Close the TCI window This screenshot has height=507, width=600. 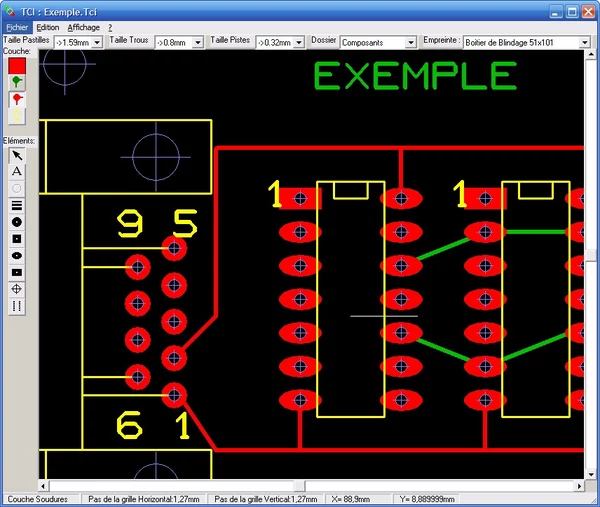pyautogui.click(x=588, y=12)
